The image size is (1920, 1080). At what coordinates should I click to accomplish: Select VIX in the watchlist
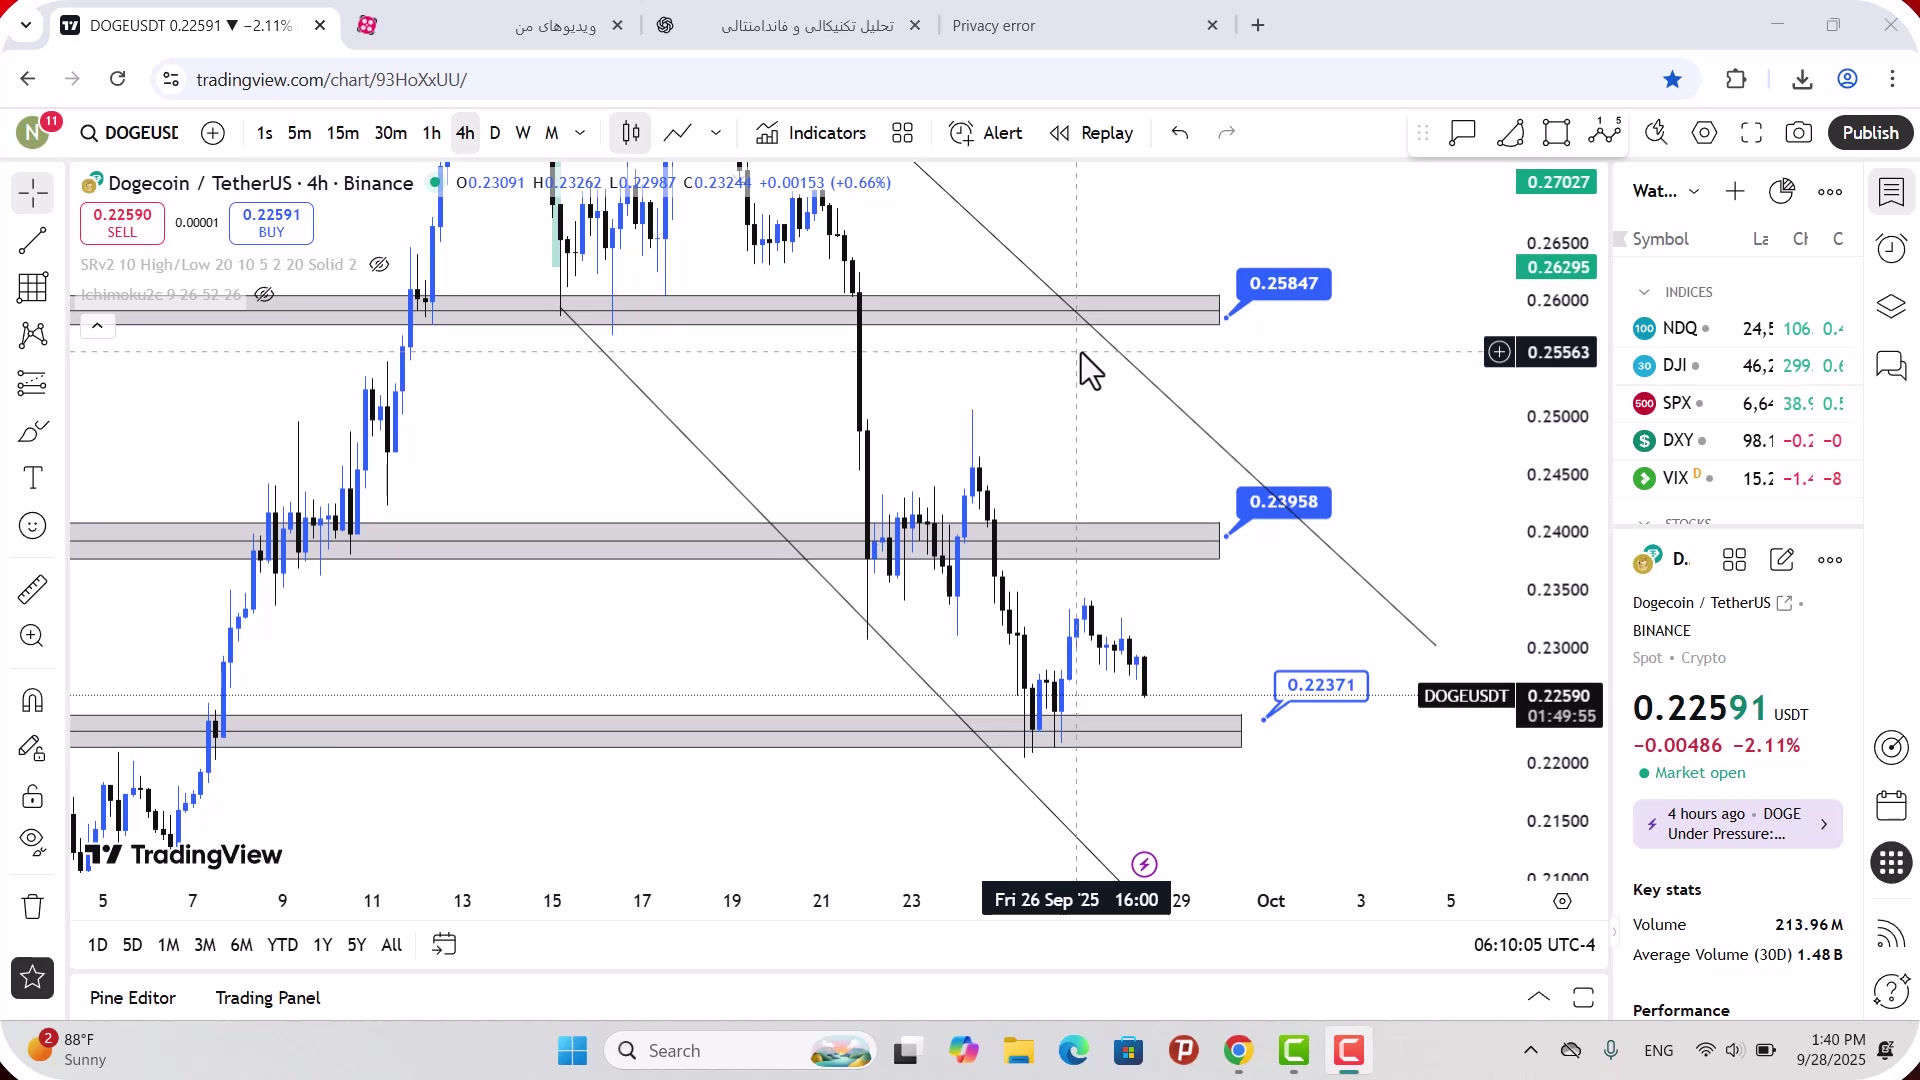1738,478
